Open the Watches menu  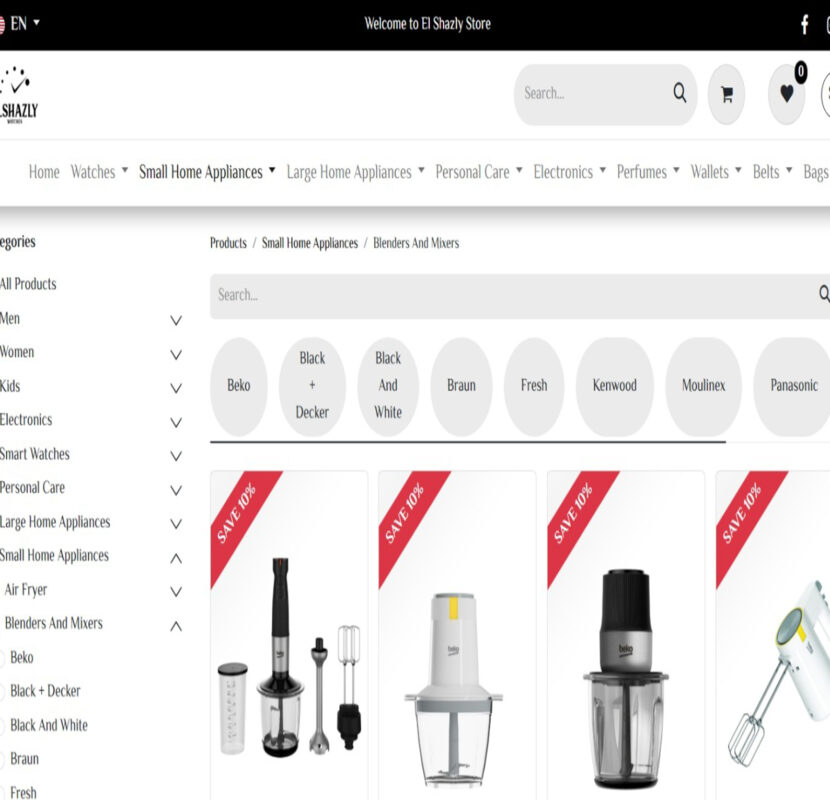[x=100, y=172]
